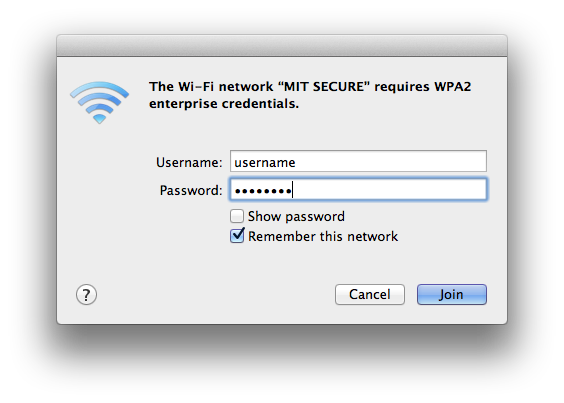Click the "enterprise credentials." message line
Viewport: 564px width, 403px height.
tap(224, 104)
